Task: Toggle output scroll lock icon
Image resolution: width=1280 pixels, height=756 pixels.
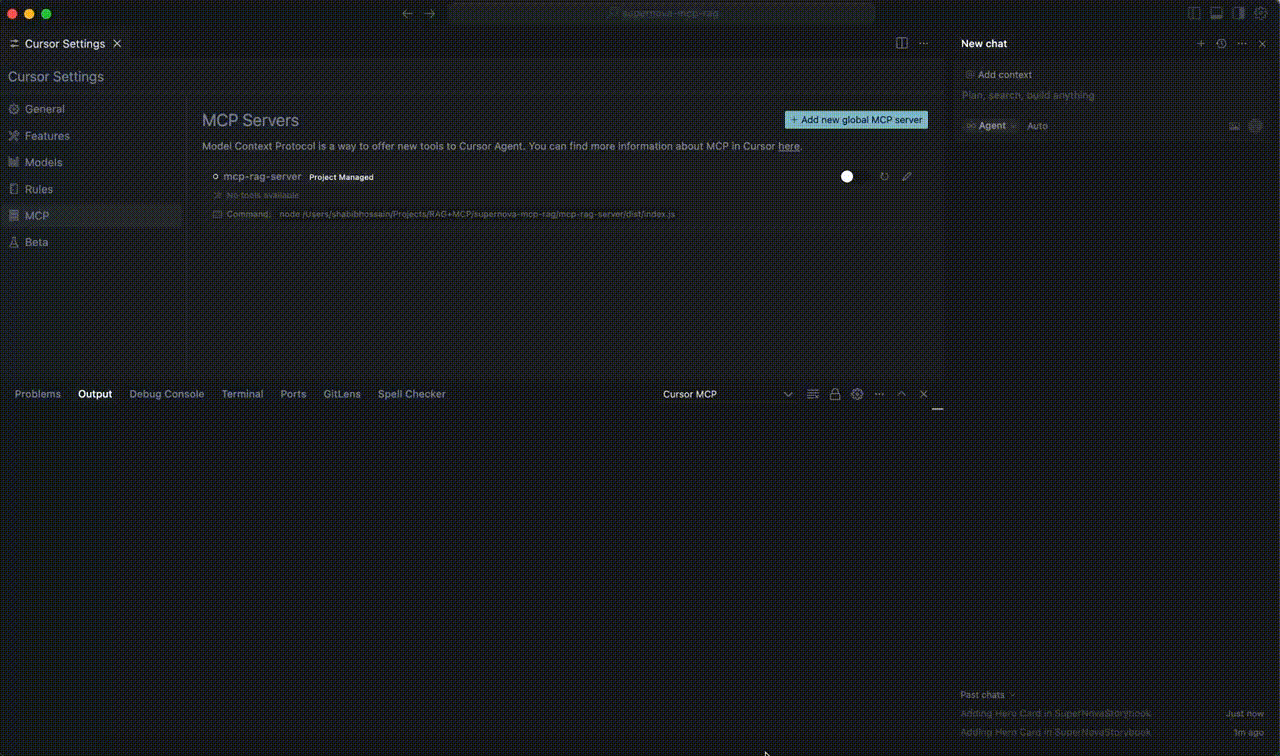Action: [835, 394]
